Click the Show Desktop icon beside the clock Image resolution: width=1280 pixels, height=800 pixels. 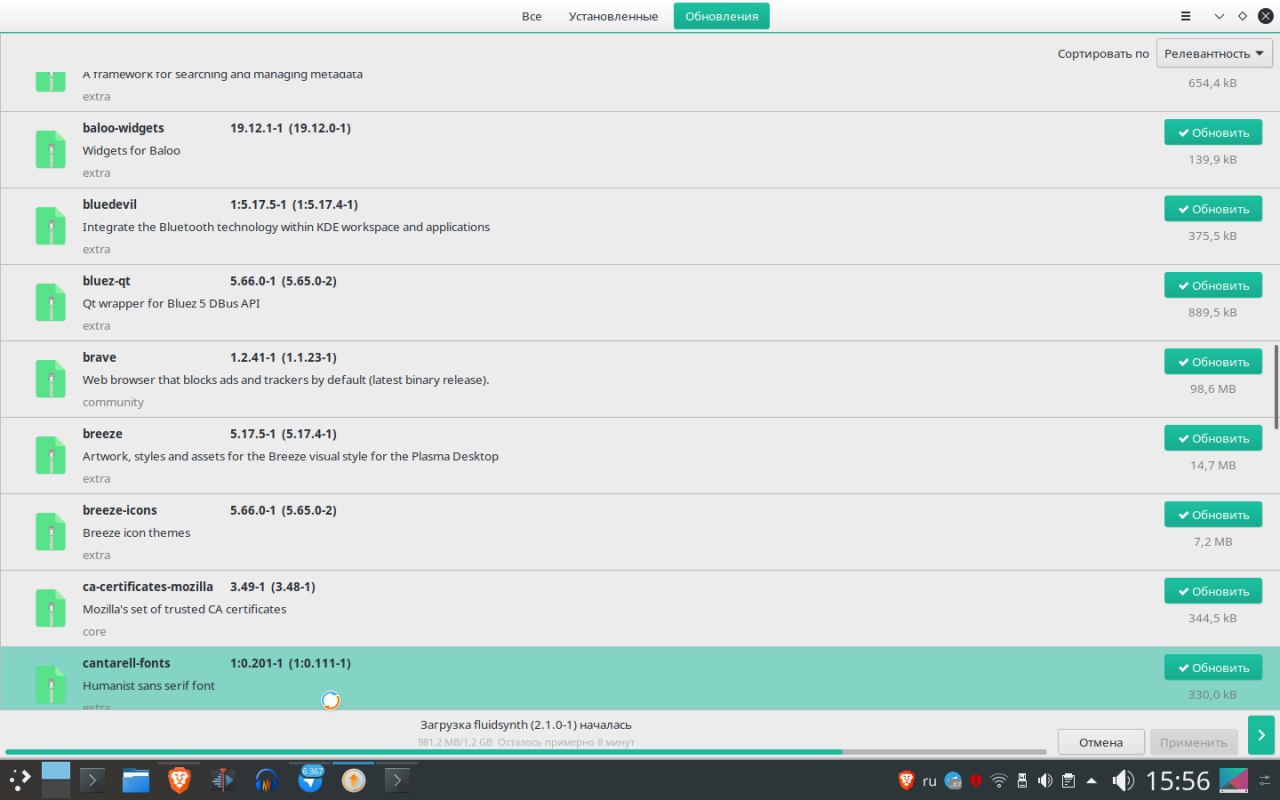[1234, 780]
